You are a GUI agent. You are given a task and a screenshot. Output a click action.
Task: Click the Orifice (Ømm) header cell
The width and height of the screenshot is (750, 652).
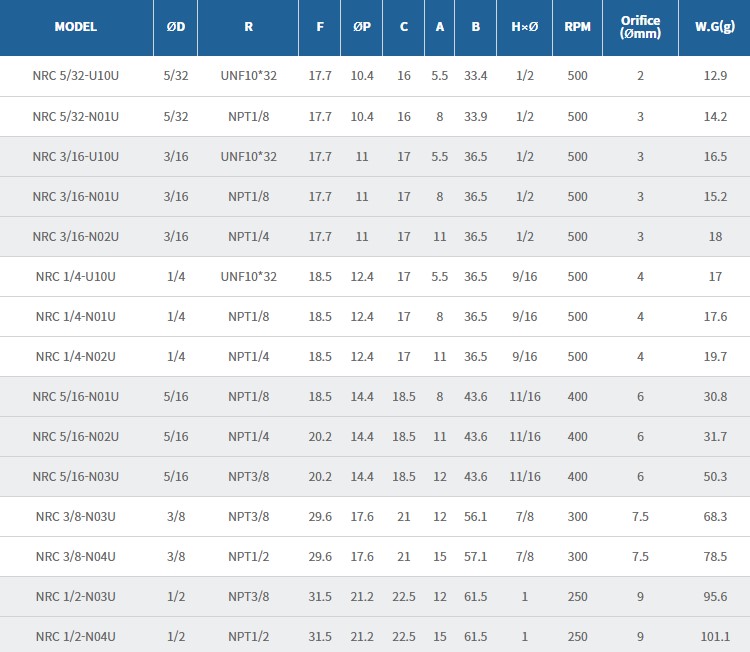click(x=640, y=27)
